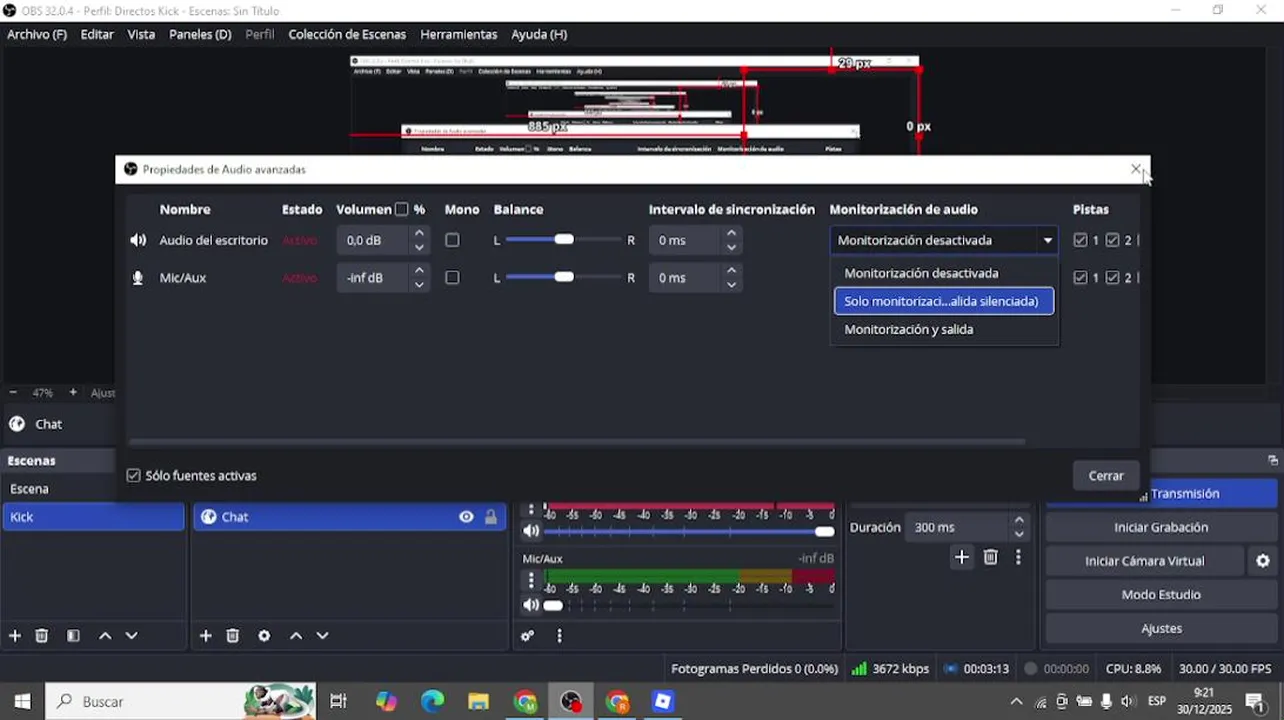
Task: Zoom out the preview with minus icon
Action: pos(13,393)
